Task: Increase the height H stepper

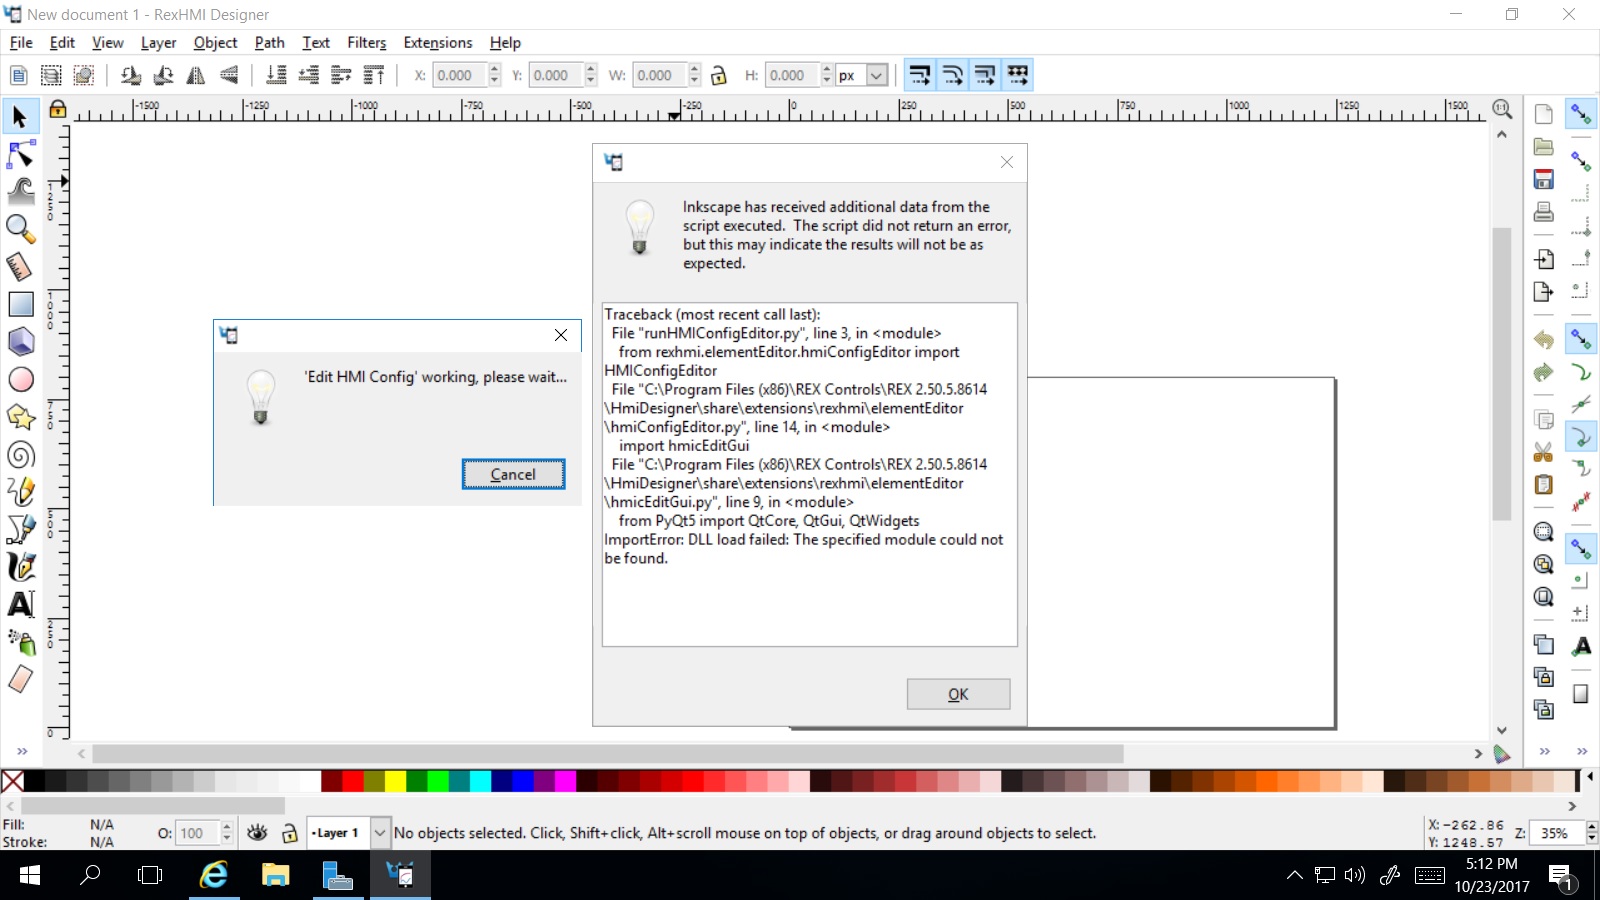Action: click(826, 69)
